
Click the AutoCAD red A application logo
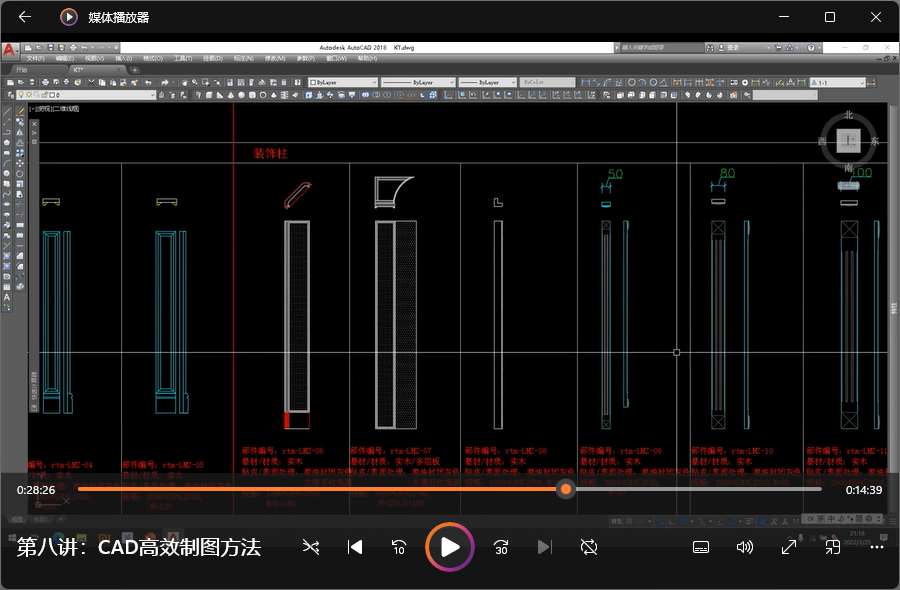(9, 49)
